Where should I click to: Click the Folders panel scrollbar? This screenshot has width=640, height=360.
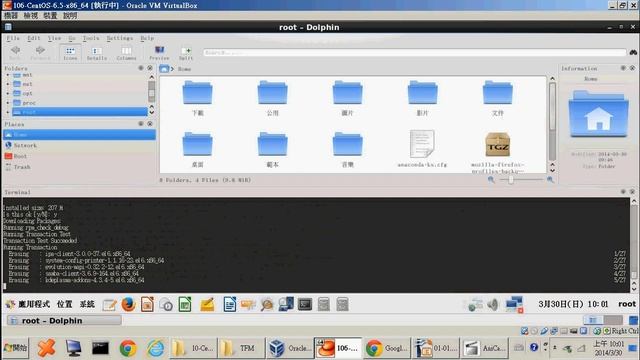point(151,95)
